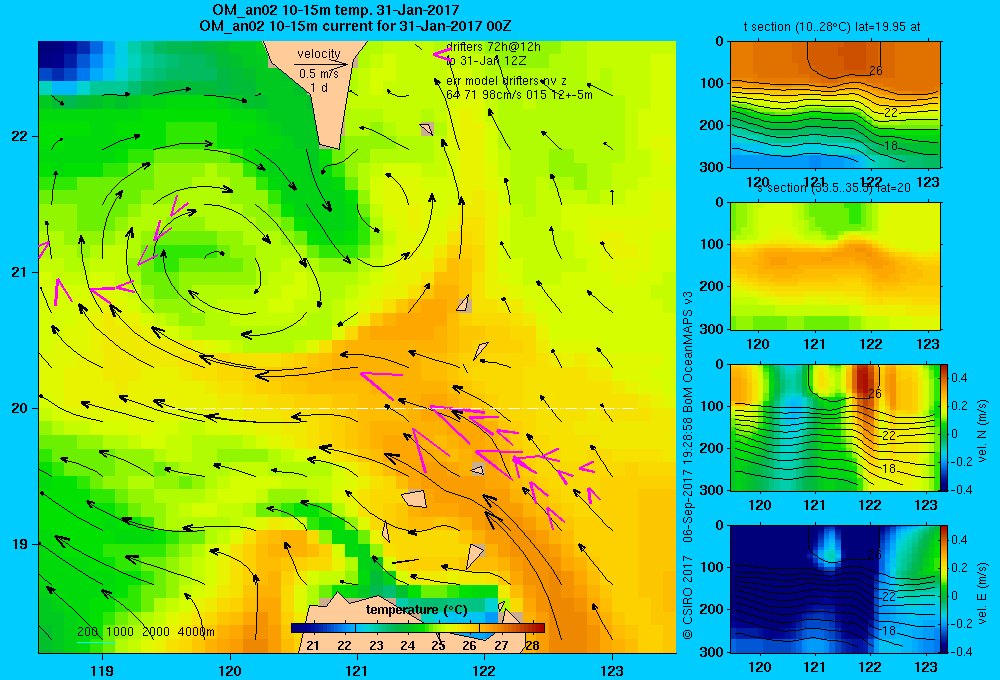Click the '18' contour label in t section panel

tap(891, 146)
